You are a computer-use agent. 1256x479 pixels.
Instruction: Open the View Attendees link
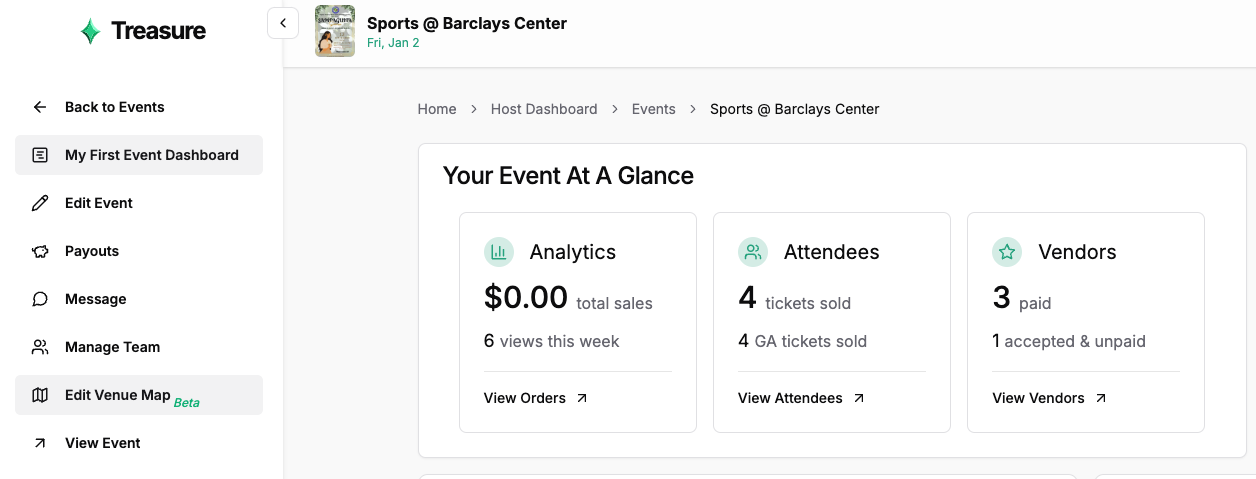[800, 398]
